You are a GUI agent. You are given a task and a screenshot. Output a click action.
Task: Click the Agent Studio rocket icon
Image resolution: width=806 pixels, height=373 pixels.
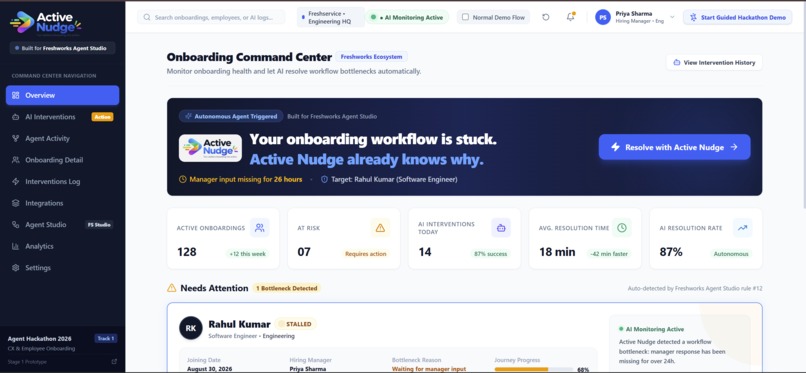15,225
